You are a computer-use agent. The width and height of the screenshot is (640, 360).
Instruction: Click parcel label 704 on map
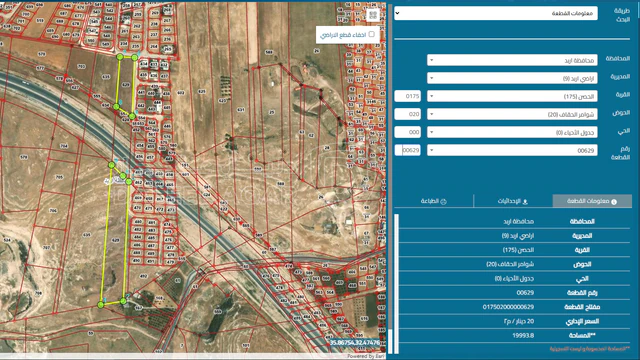pyautogui.click(x=64, y=146)
